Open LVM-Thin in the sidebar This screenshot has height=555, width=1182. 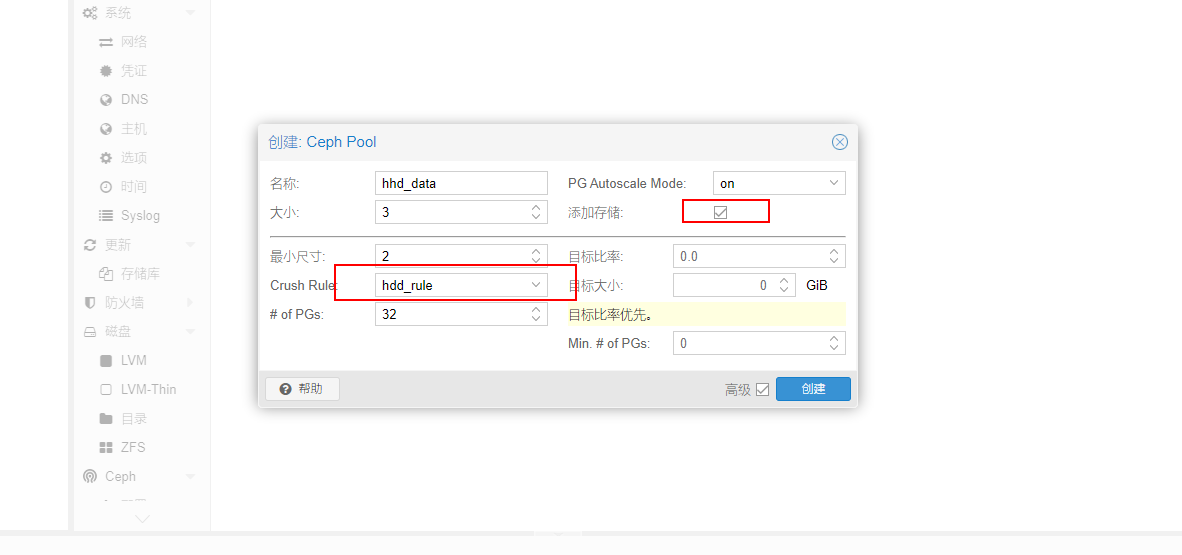point(149,389)
